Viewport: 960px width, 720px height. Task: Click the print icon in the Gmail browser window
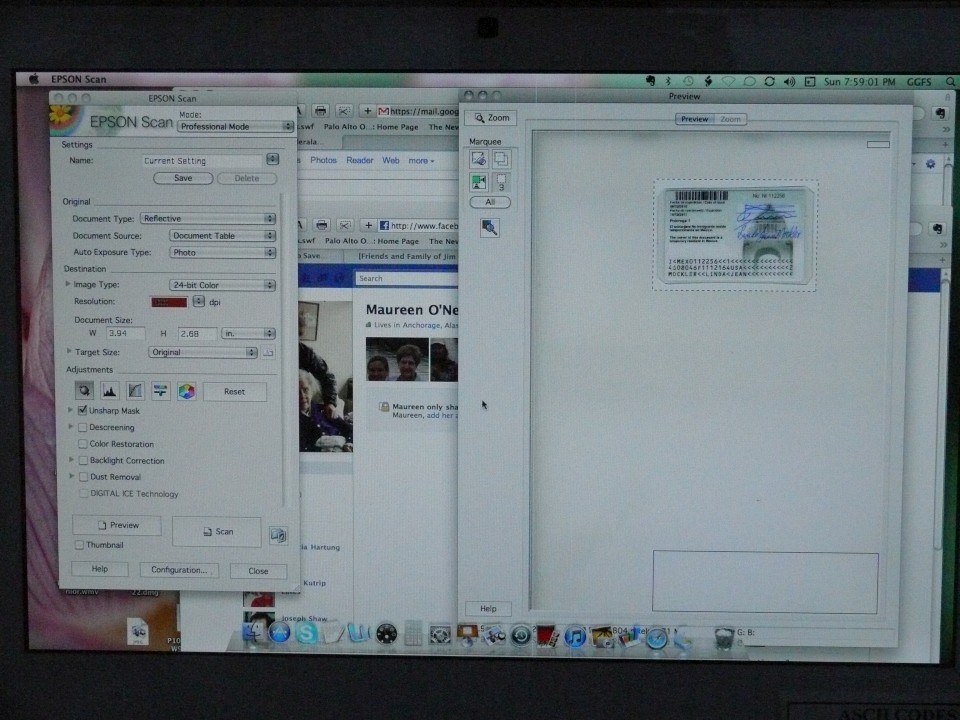tap(320, 110)
